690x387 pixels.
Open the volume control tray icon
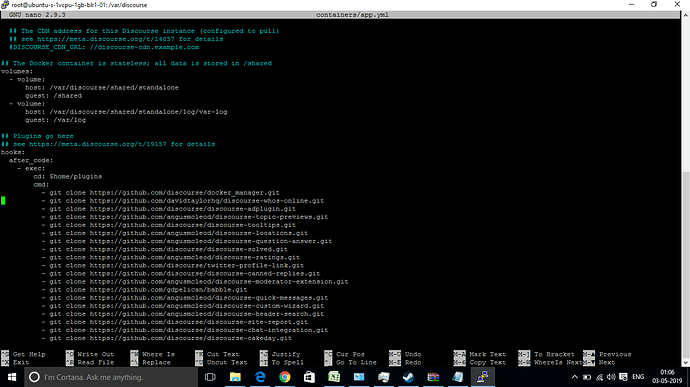(611, 377)
